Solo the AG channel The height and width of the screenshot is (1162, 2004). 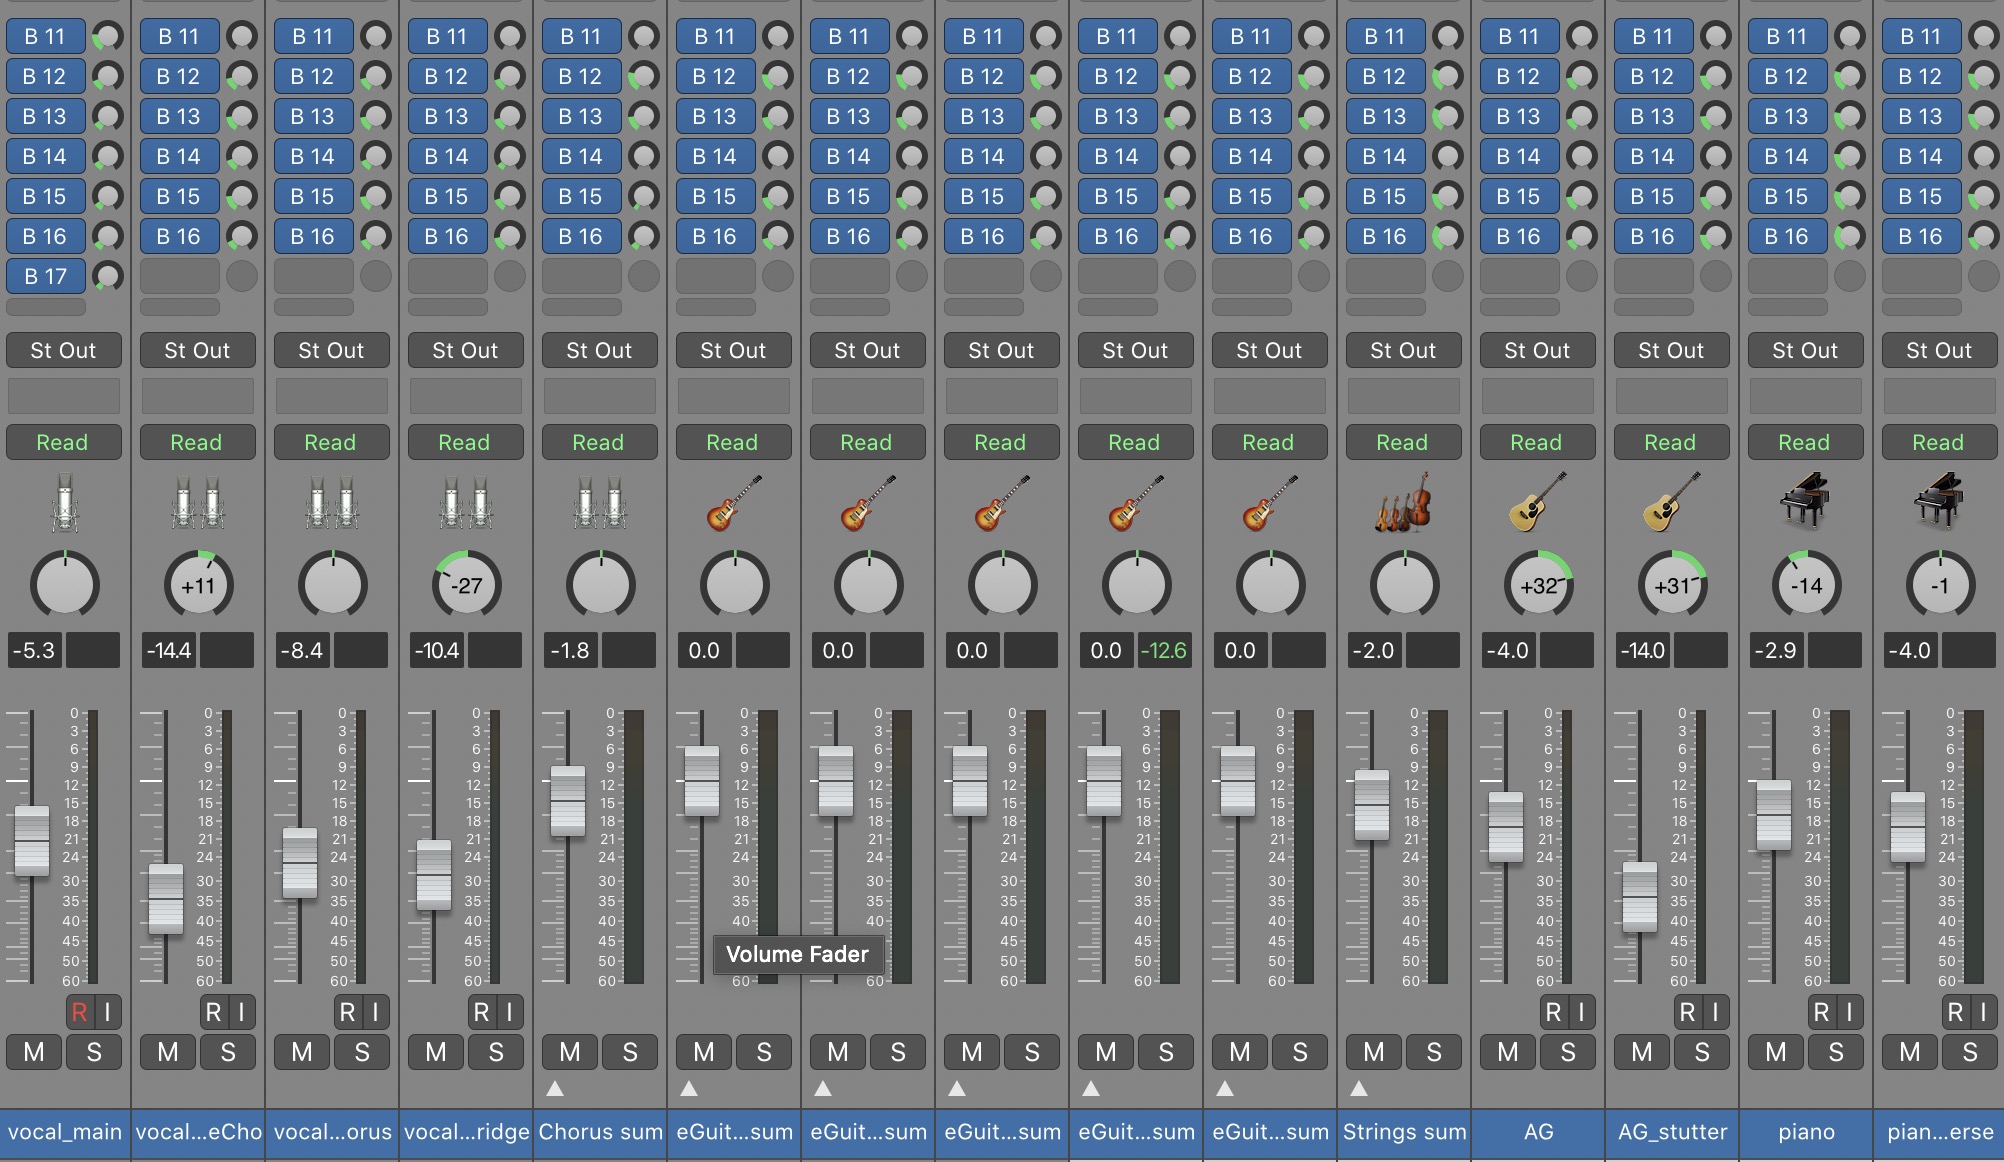coord(1568,1052)
